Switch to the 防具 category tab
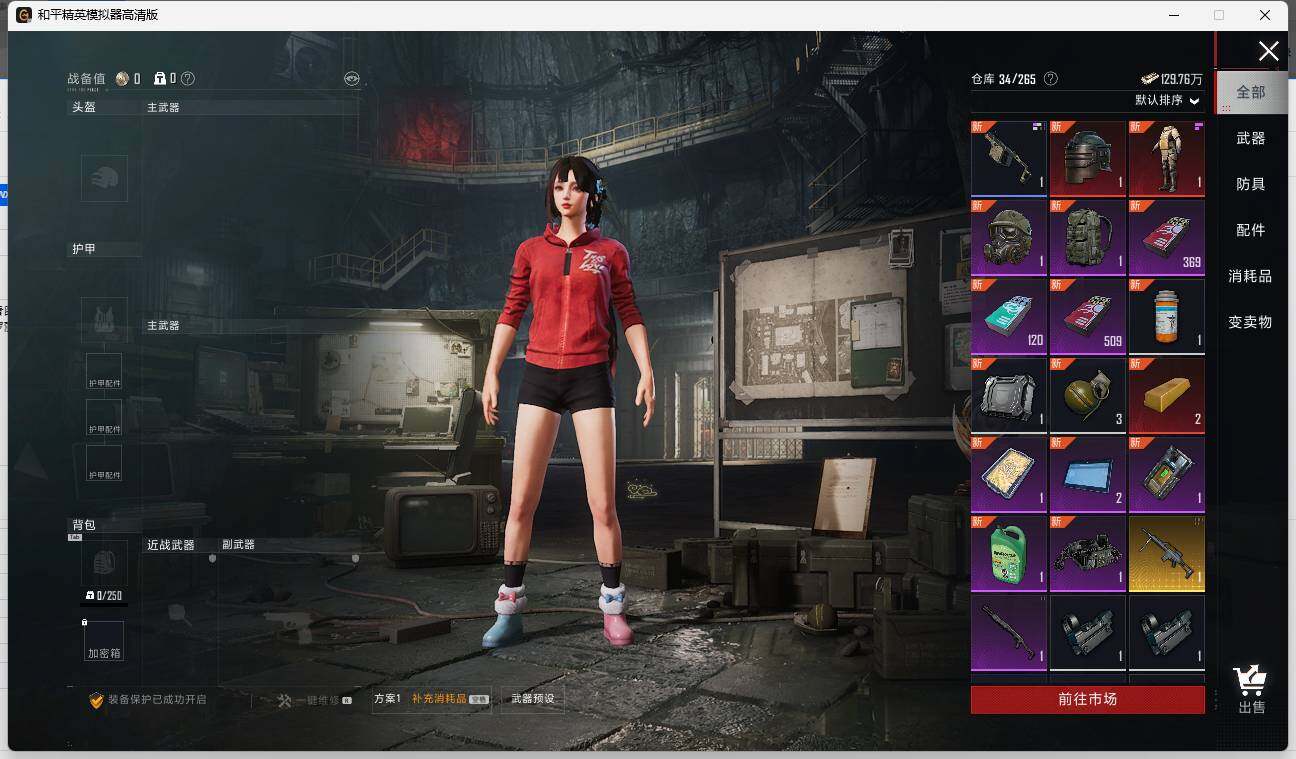 pos(1251,184)
